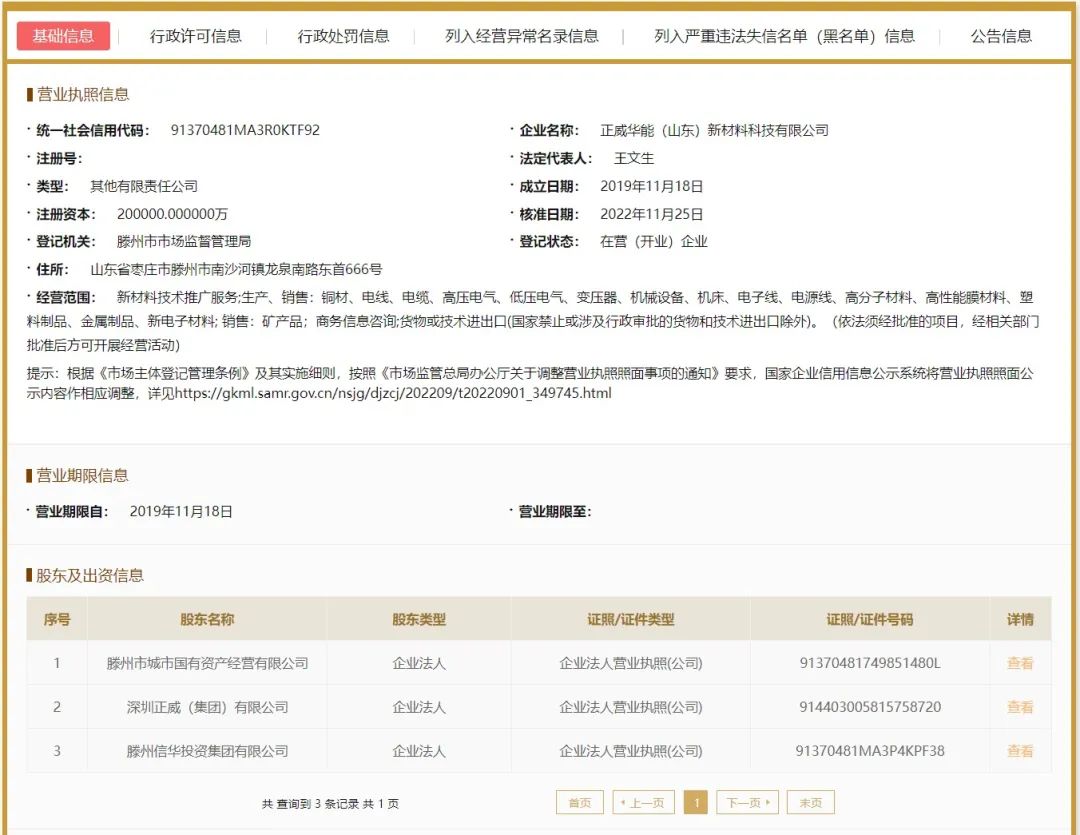Viewport: 1080px width, 835px height.
Task: Click establishment date 2019年11月18日
Action: (x=652, y=186)
